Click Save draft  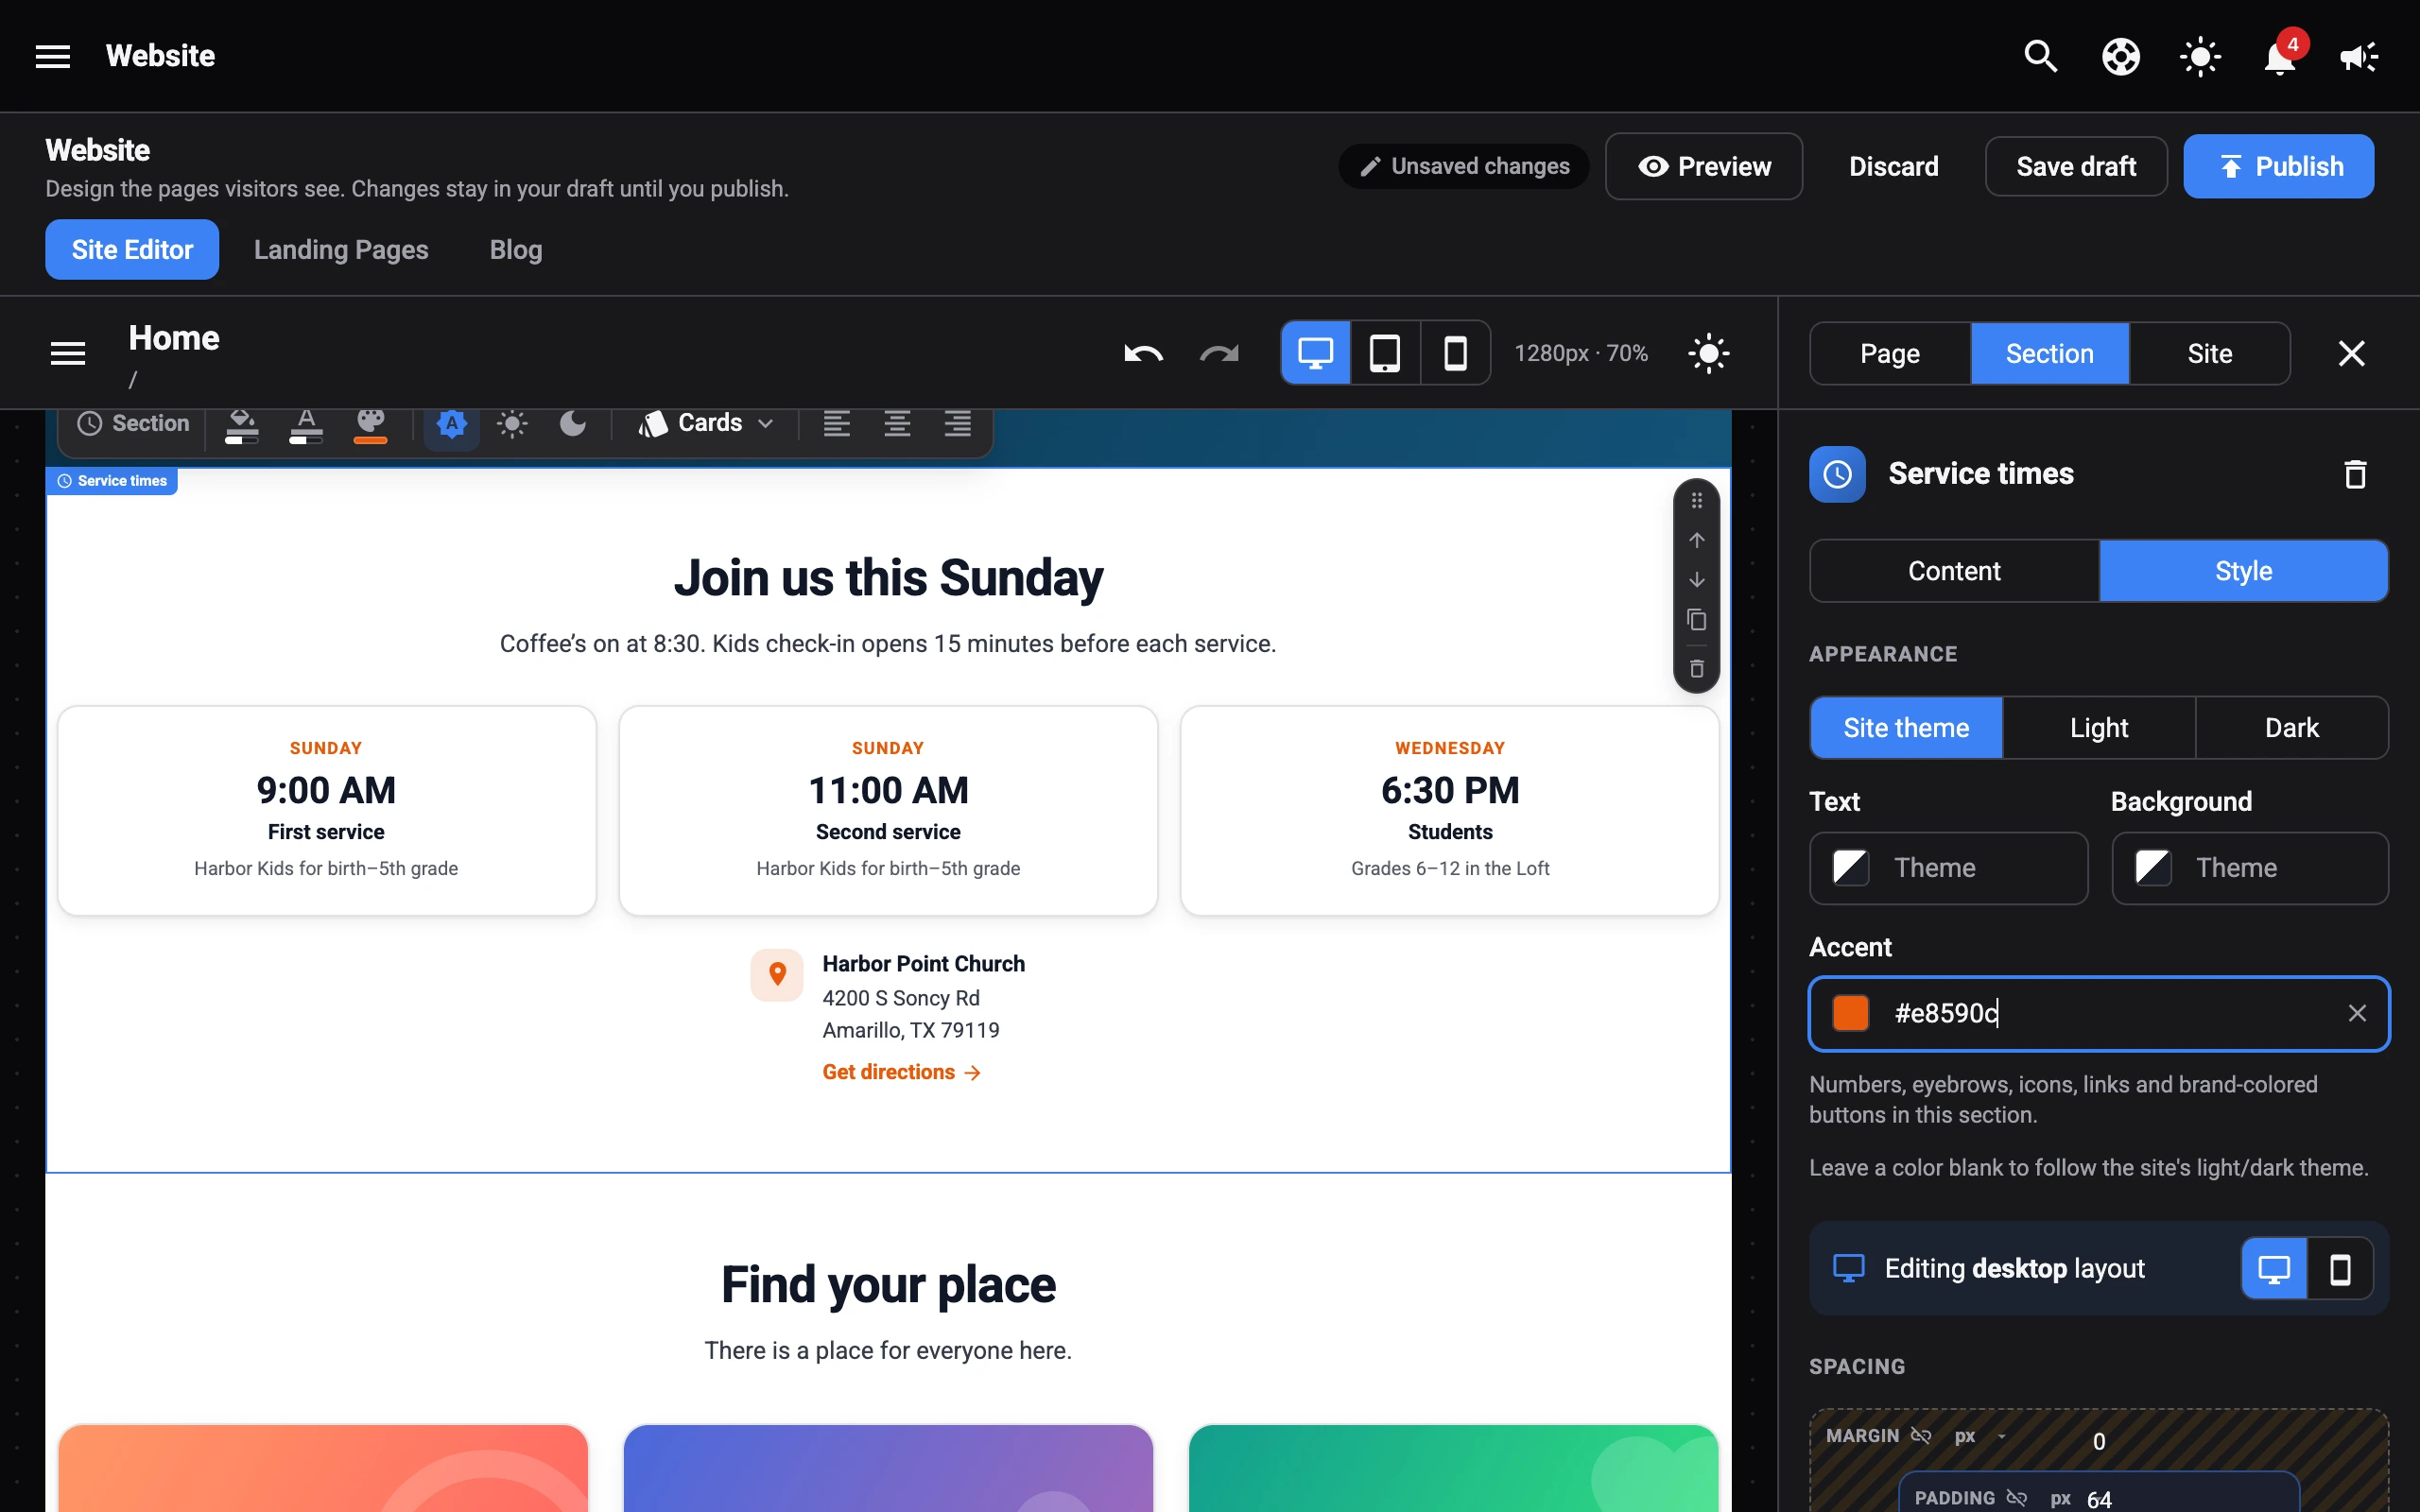(x=2076, y=166)
